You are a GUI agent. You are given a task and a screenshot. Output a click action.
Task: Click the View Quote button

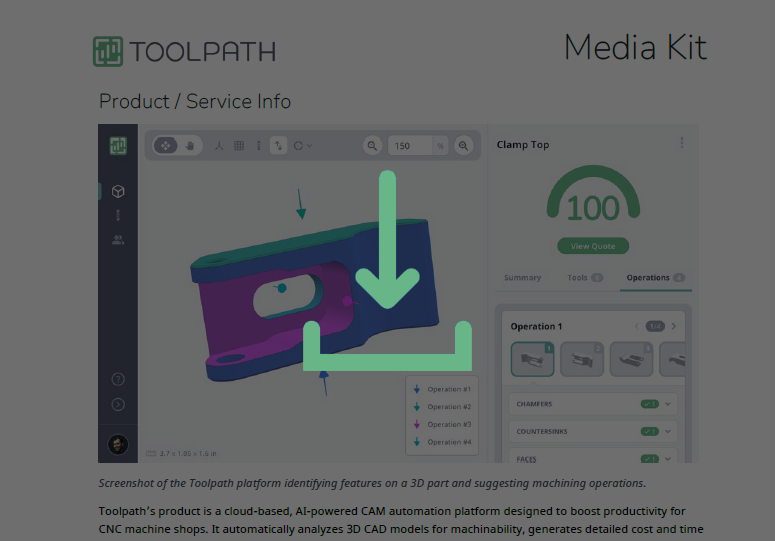[x=593, y=246]
